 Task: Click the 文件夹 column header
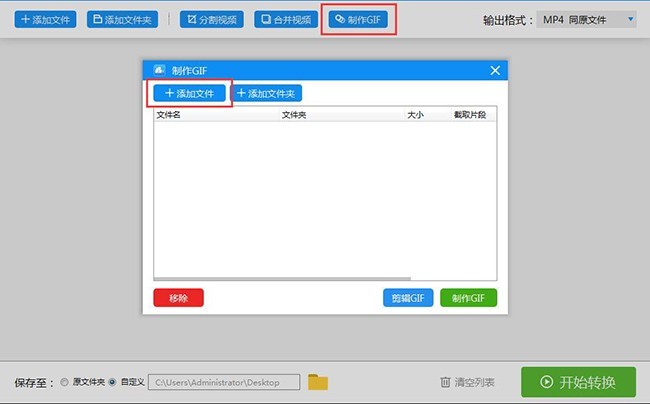(342, 115)
